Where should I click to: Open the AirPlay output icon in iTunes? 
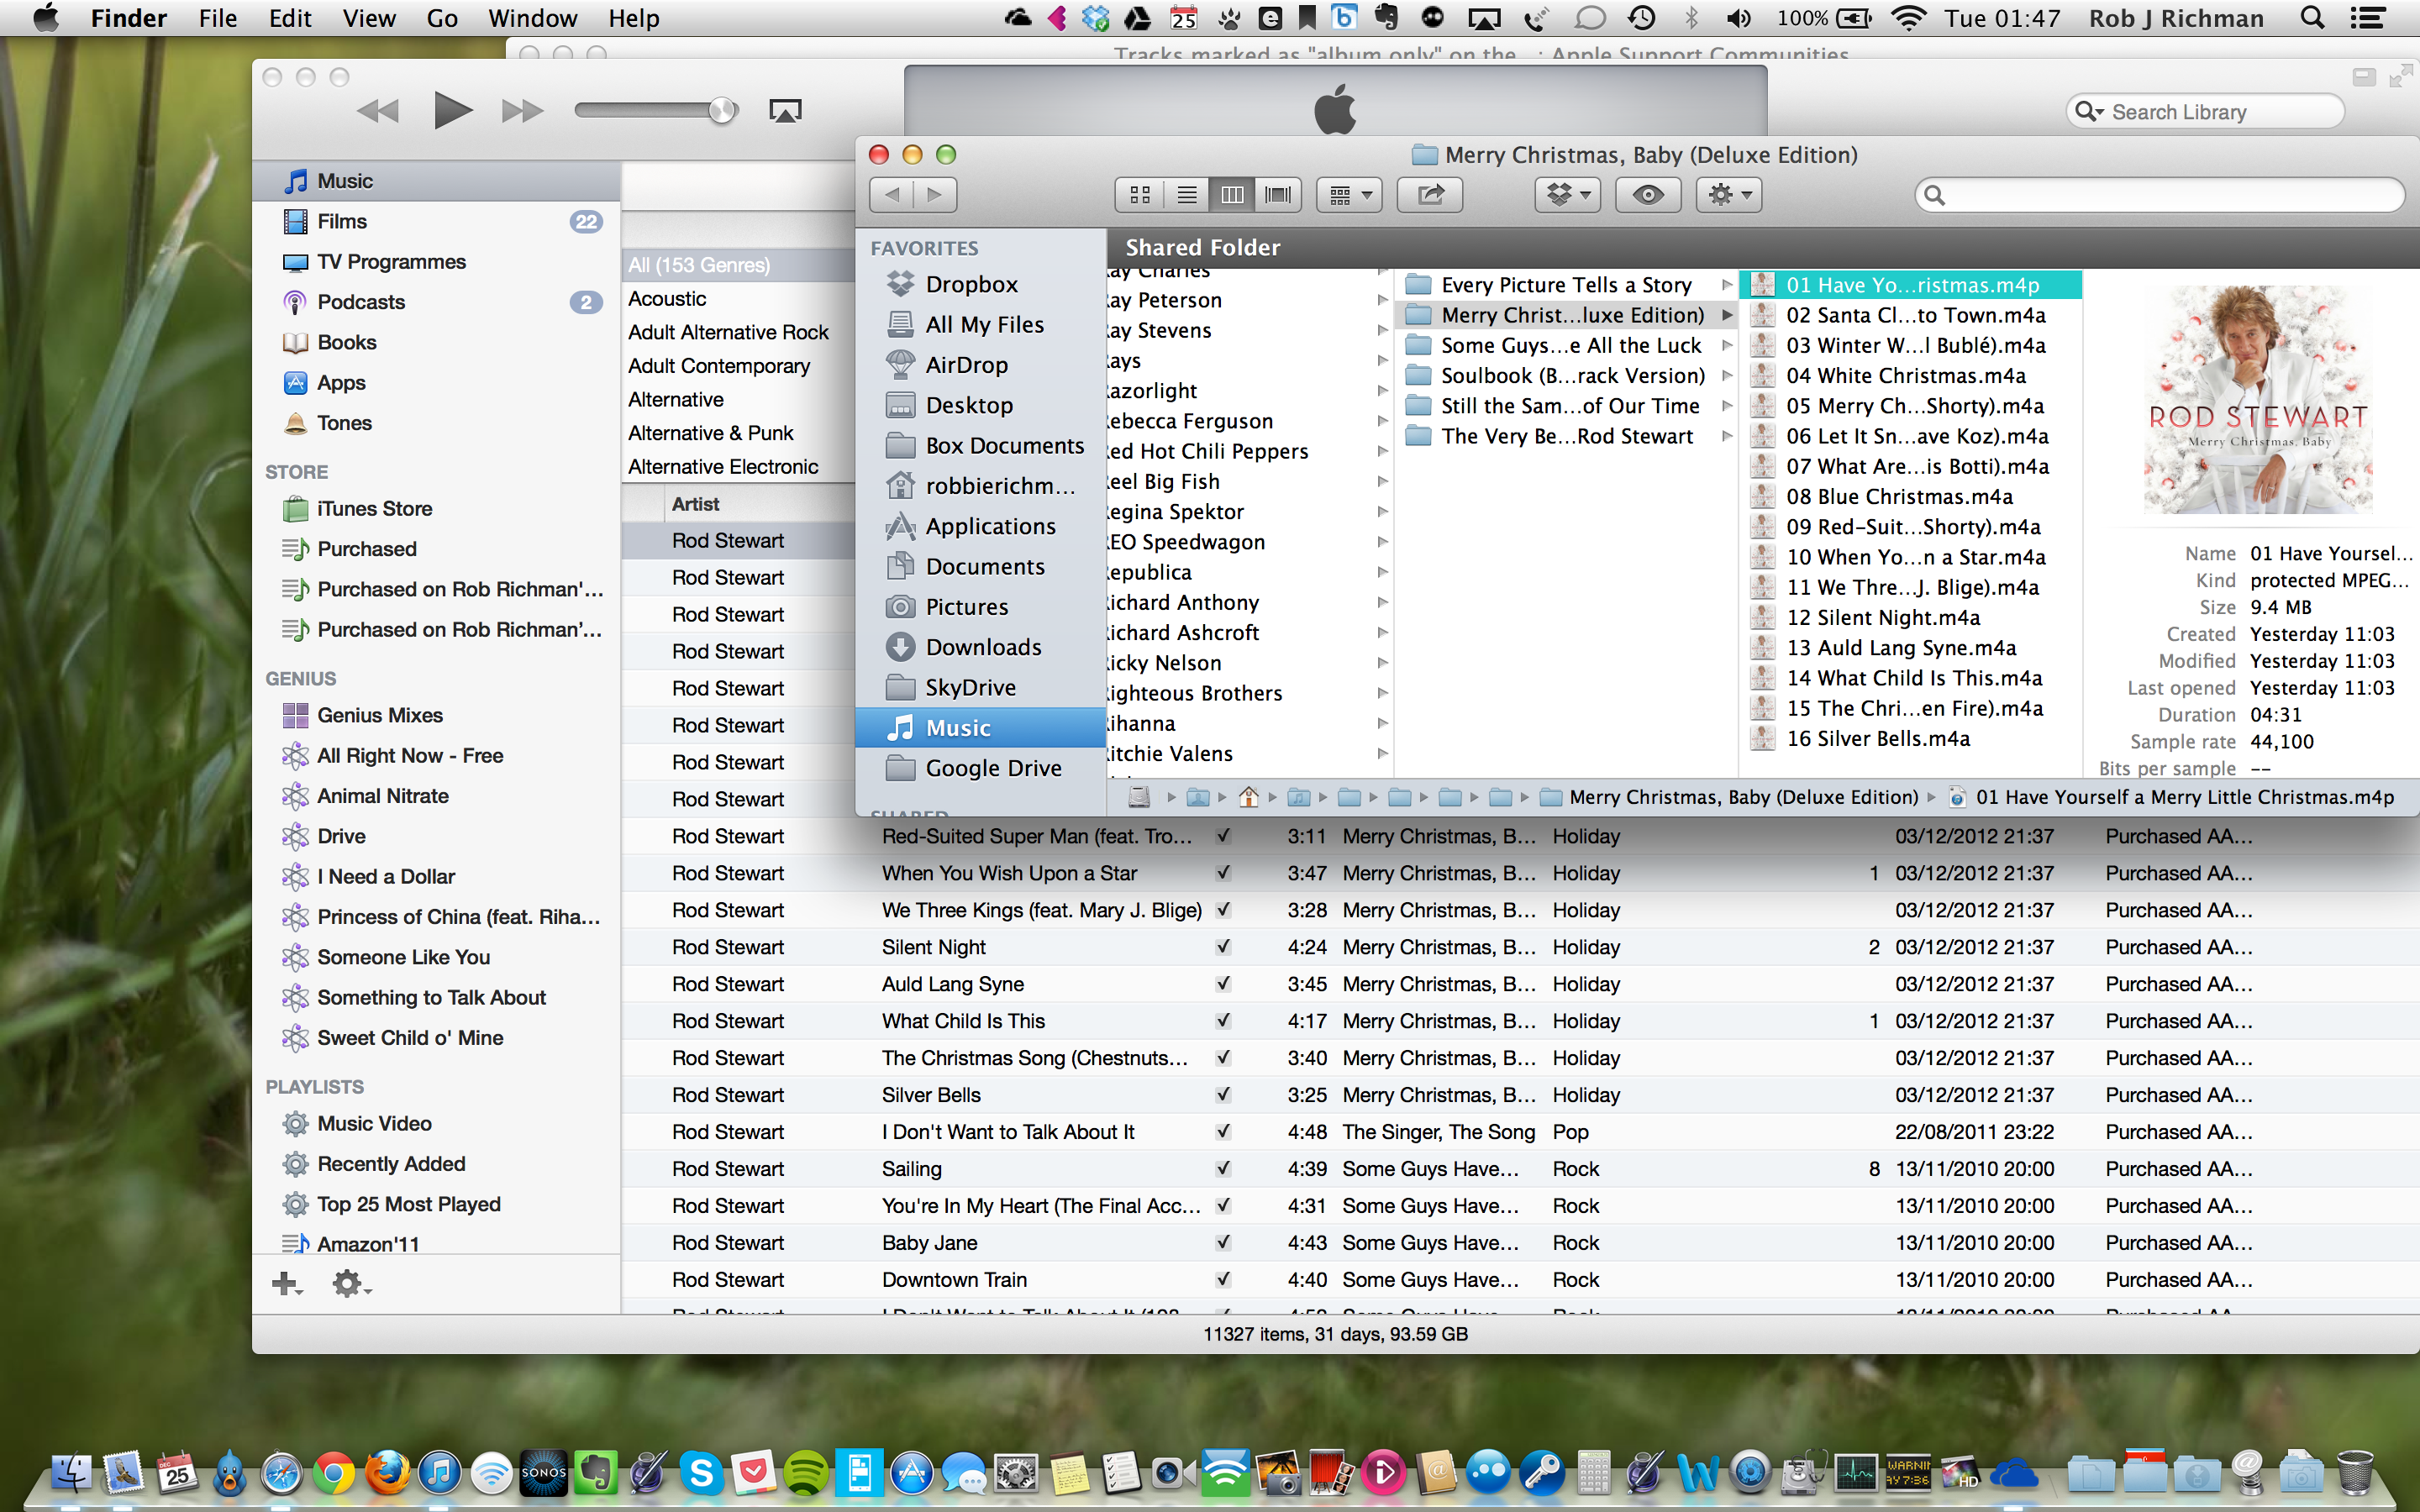[785, 111]
